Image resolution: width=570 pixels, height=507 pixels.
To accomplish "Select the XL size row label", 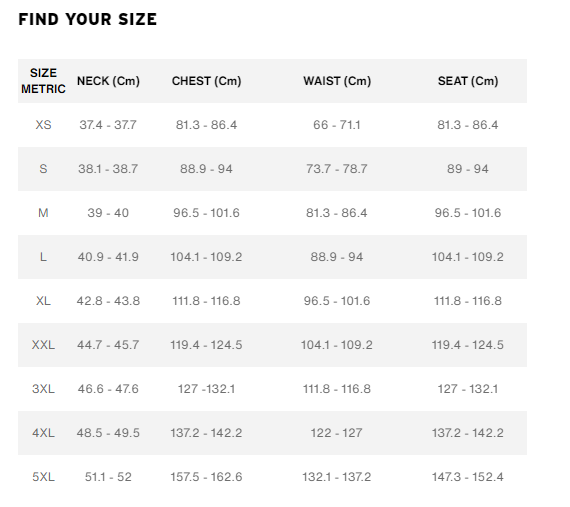I will point(43,301).
